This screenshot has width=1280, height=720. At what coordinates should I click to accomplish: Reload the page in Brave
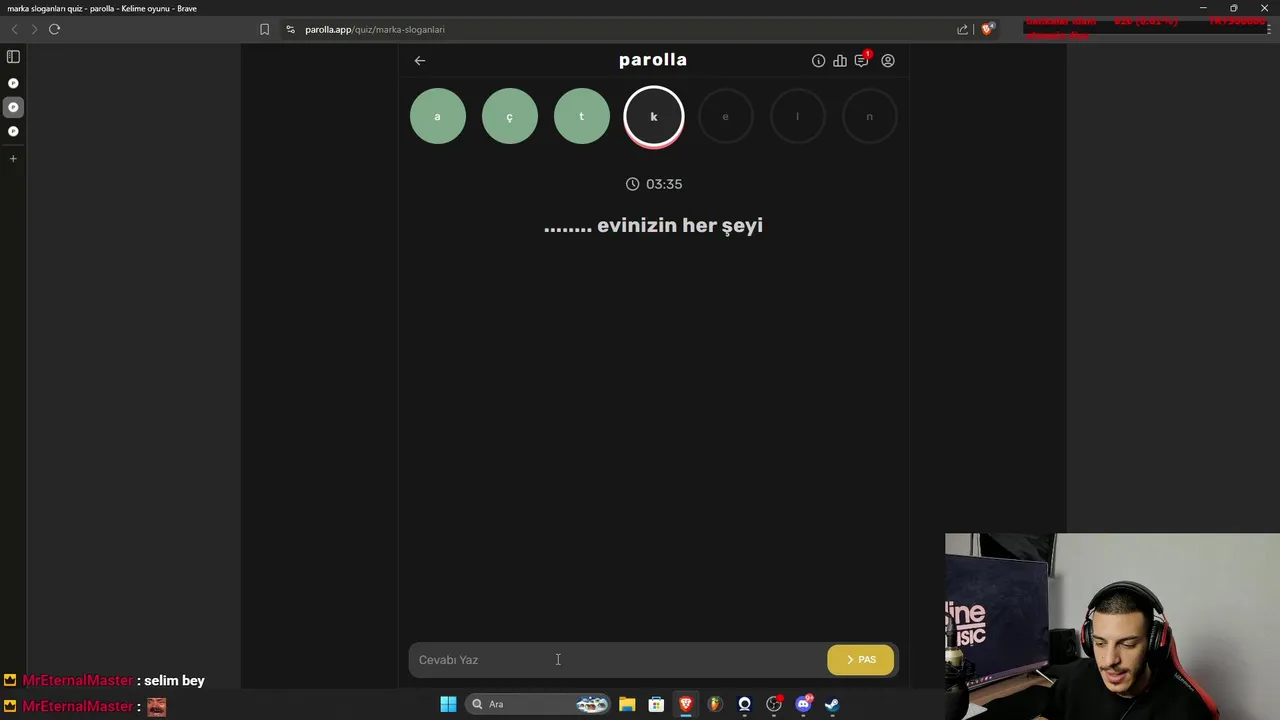point(54,29)
